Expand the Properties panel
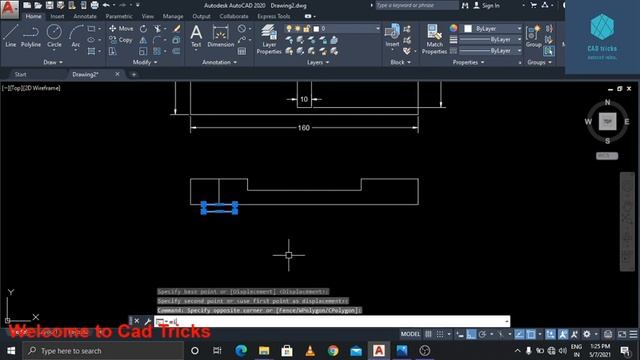This screenshot has height=360, width=640. tap(468, 62)
